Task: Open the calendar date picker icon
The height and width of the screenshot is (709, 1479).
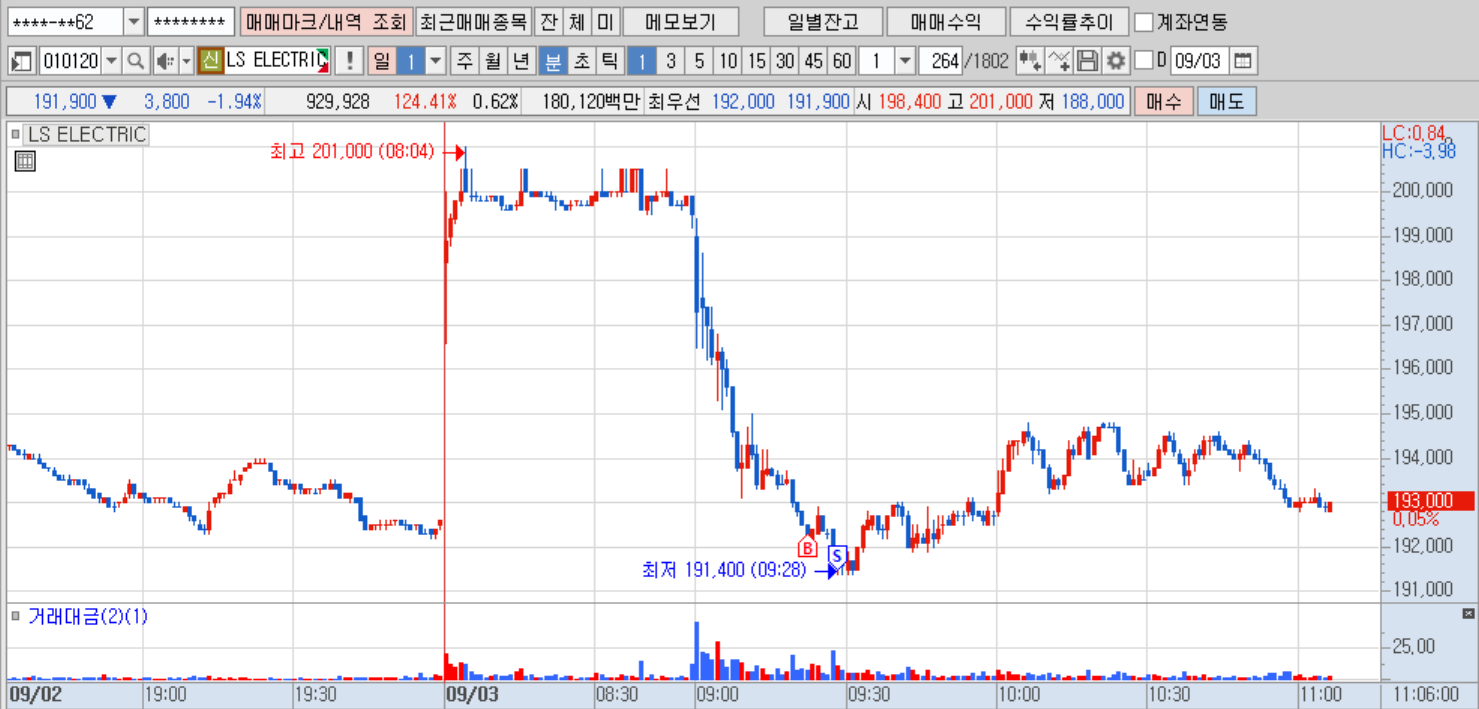Action: (x=1242, y=61)
